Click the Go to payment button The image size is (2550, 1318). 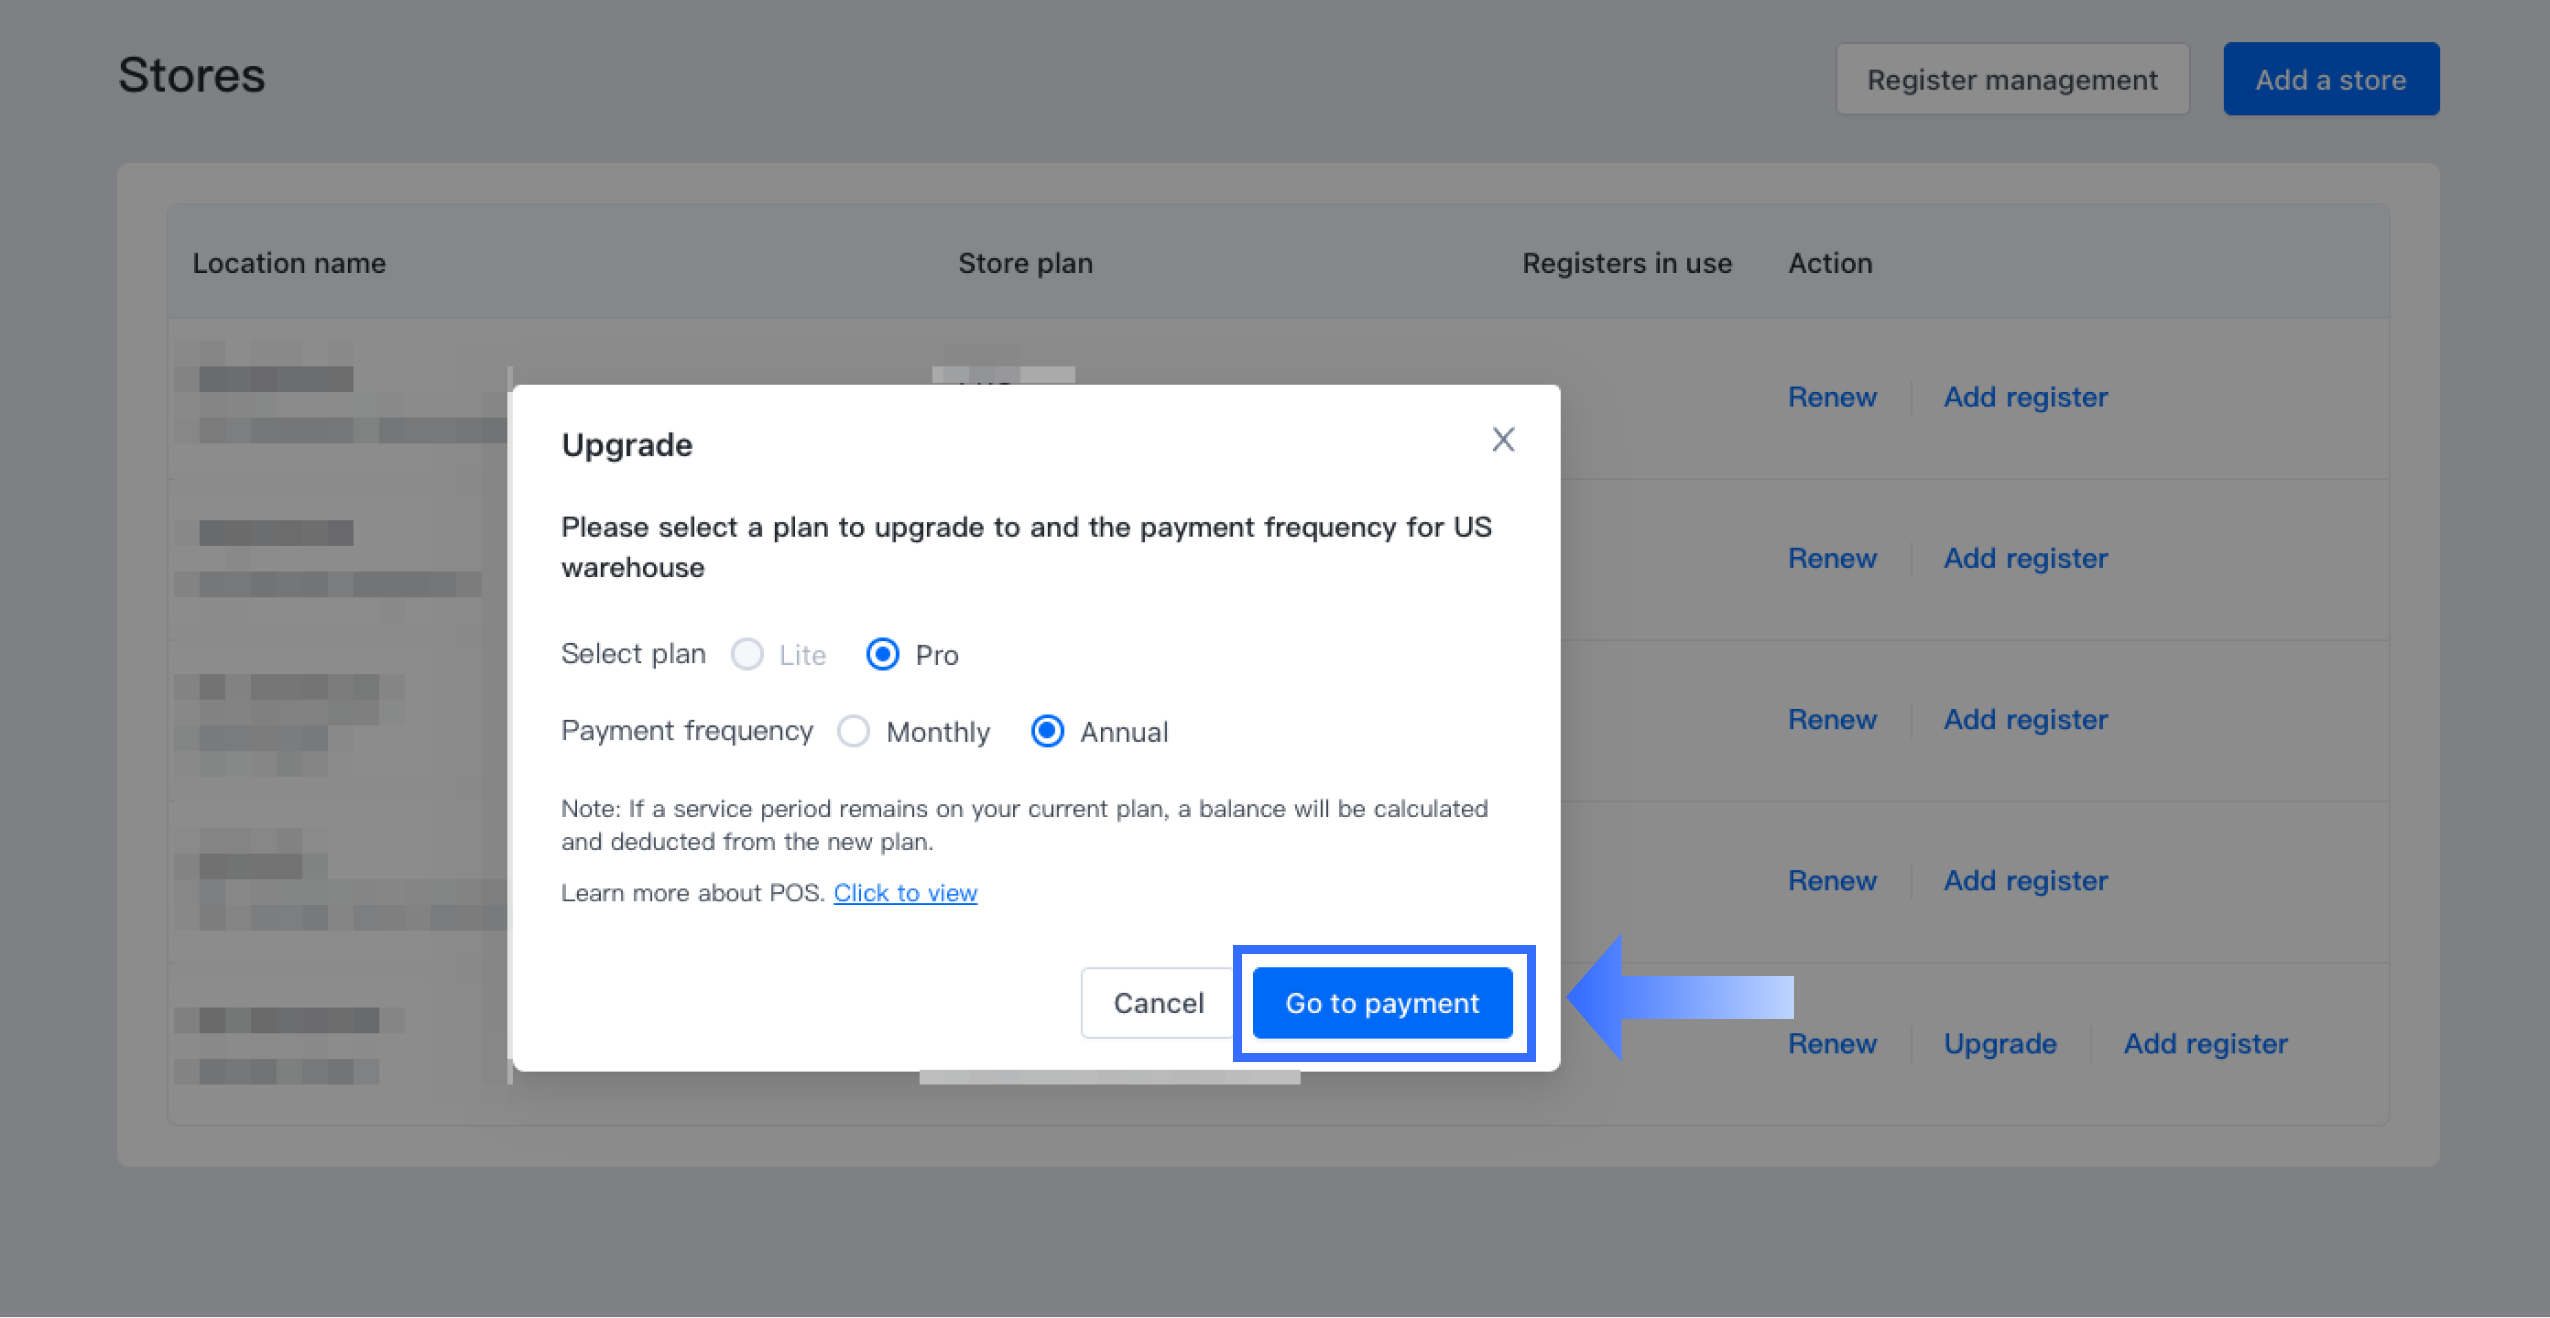1382,1003
